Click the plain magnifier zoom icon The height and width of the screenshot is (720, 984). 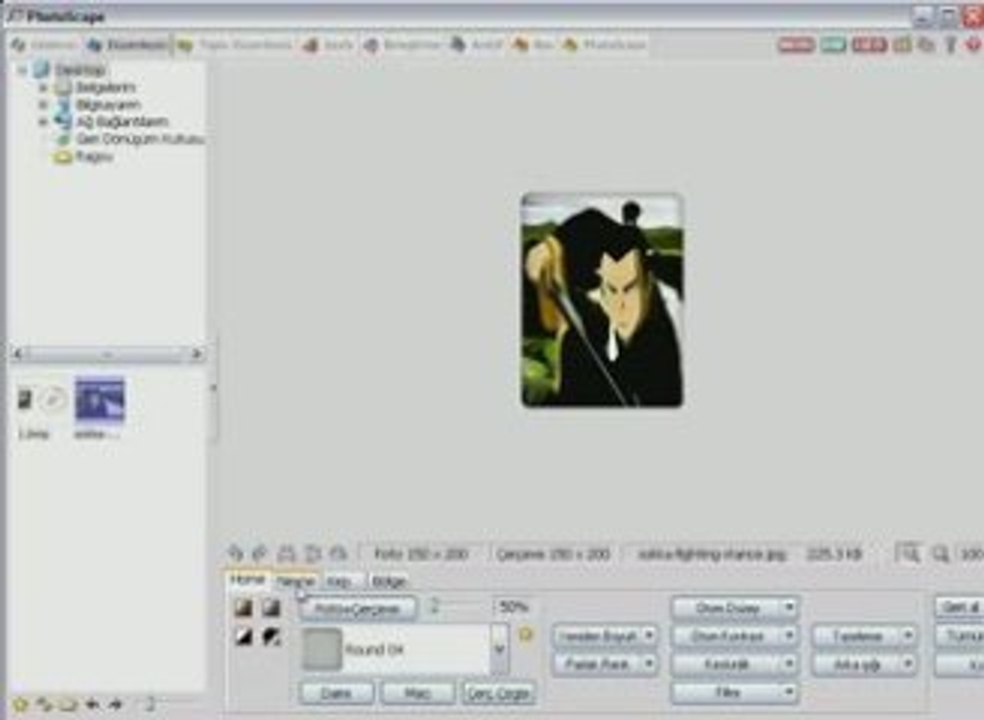(x=940, y=554)
